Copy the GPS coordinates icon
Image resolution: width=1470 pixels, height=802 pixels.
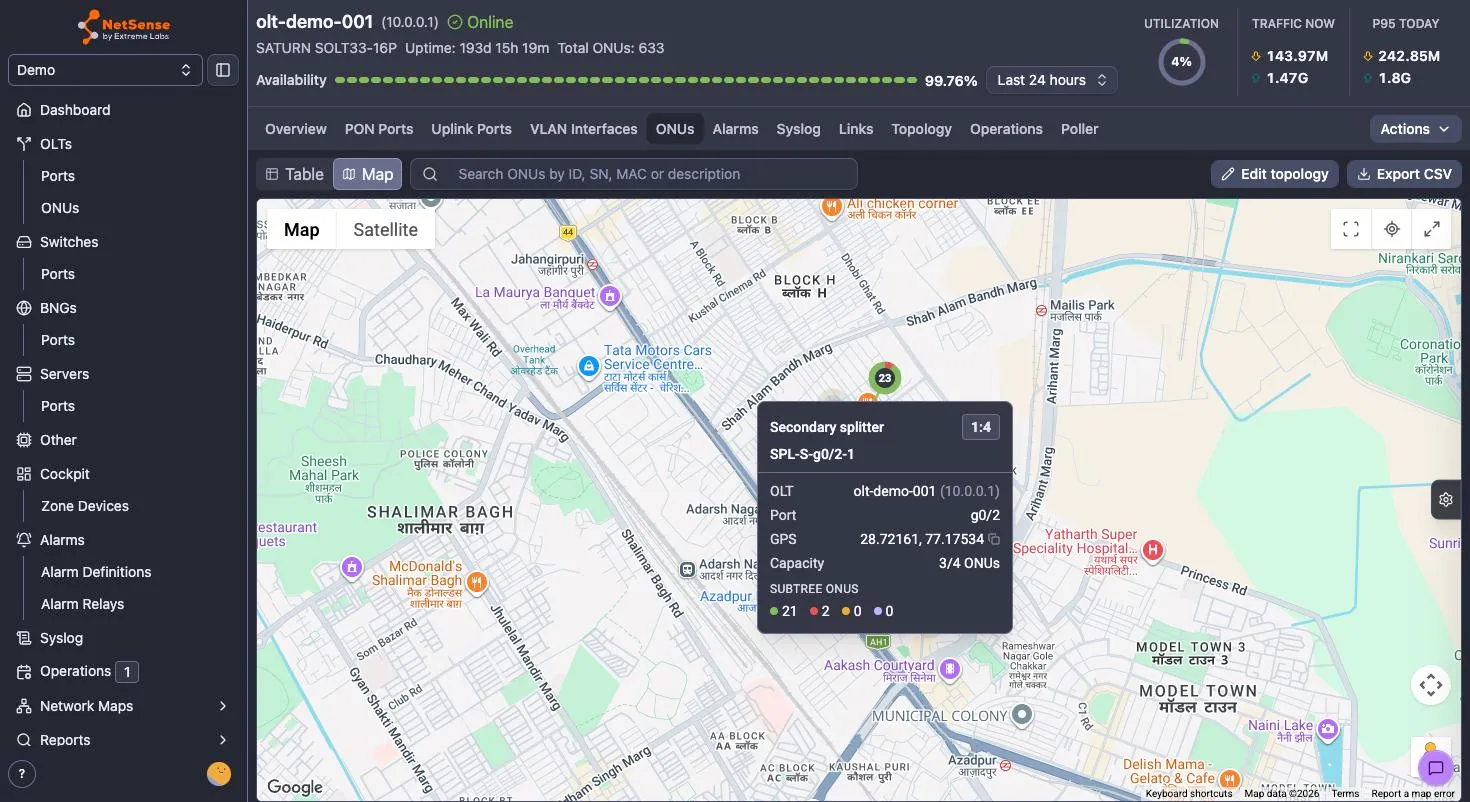994,539
